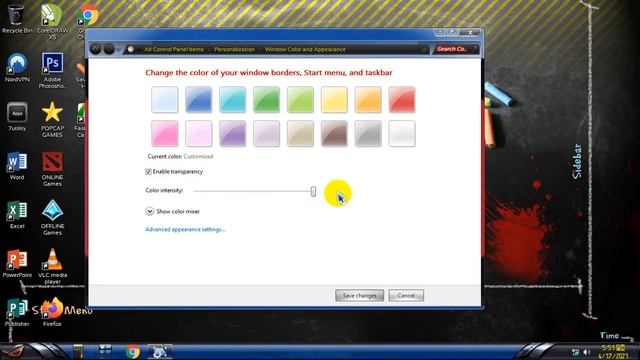Image resolution: width=640 pixels, height=360 pixels.
Task: Select the dark green color swatch
Action: click(266, 99)
